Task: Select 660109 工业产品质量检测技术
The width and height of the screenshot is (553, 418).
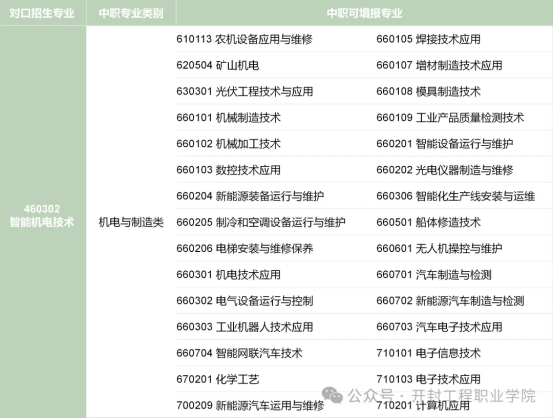Action: [x=450, y=117]
